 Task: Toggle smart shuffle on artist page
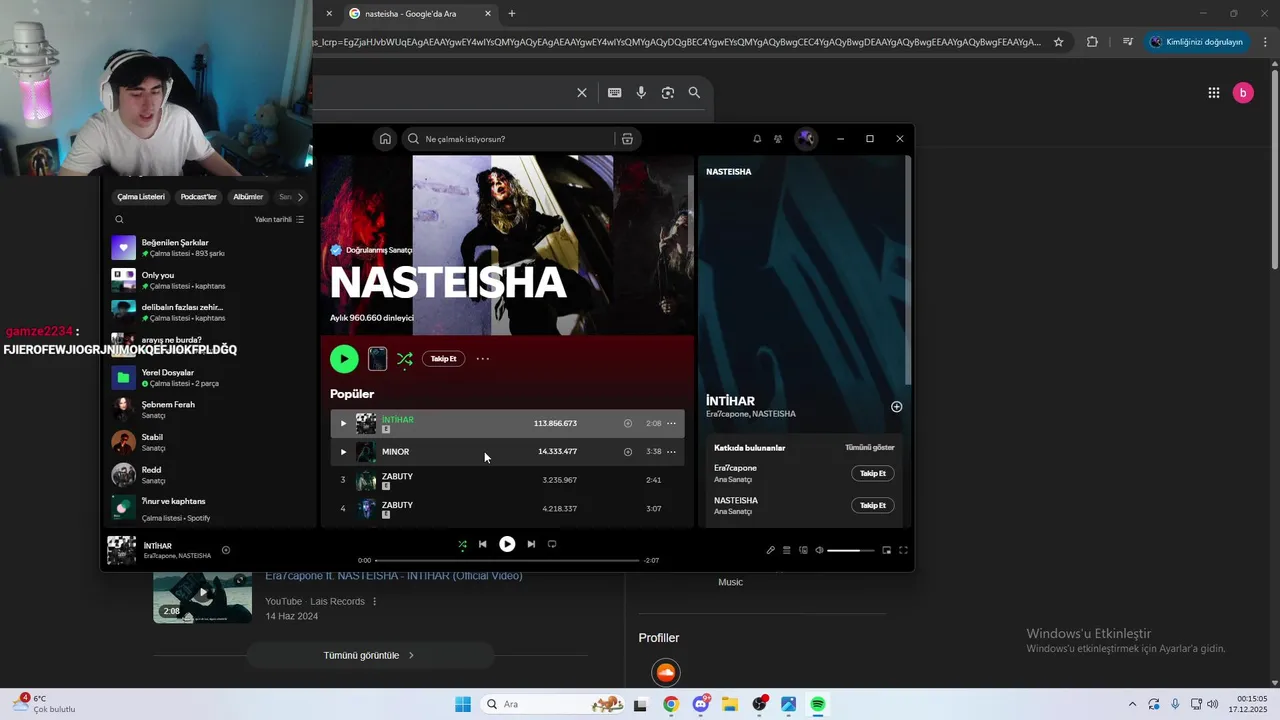[x=404, y=358]
